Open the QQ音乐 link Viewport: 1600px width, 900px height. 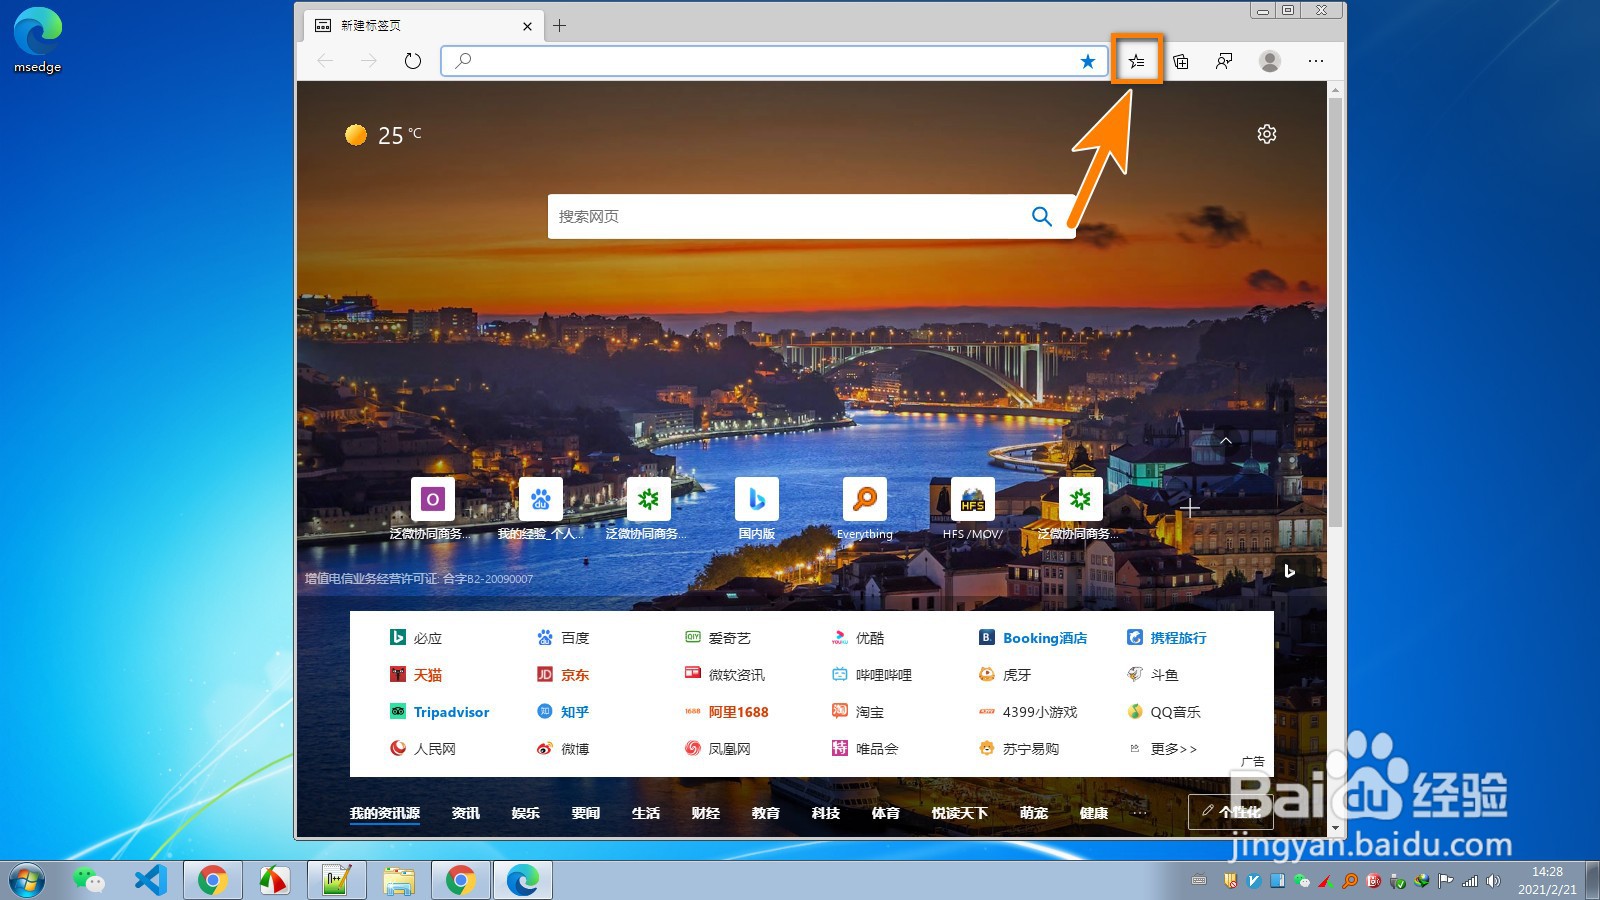1164,712
